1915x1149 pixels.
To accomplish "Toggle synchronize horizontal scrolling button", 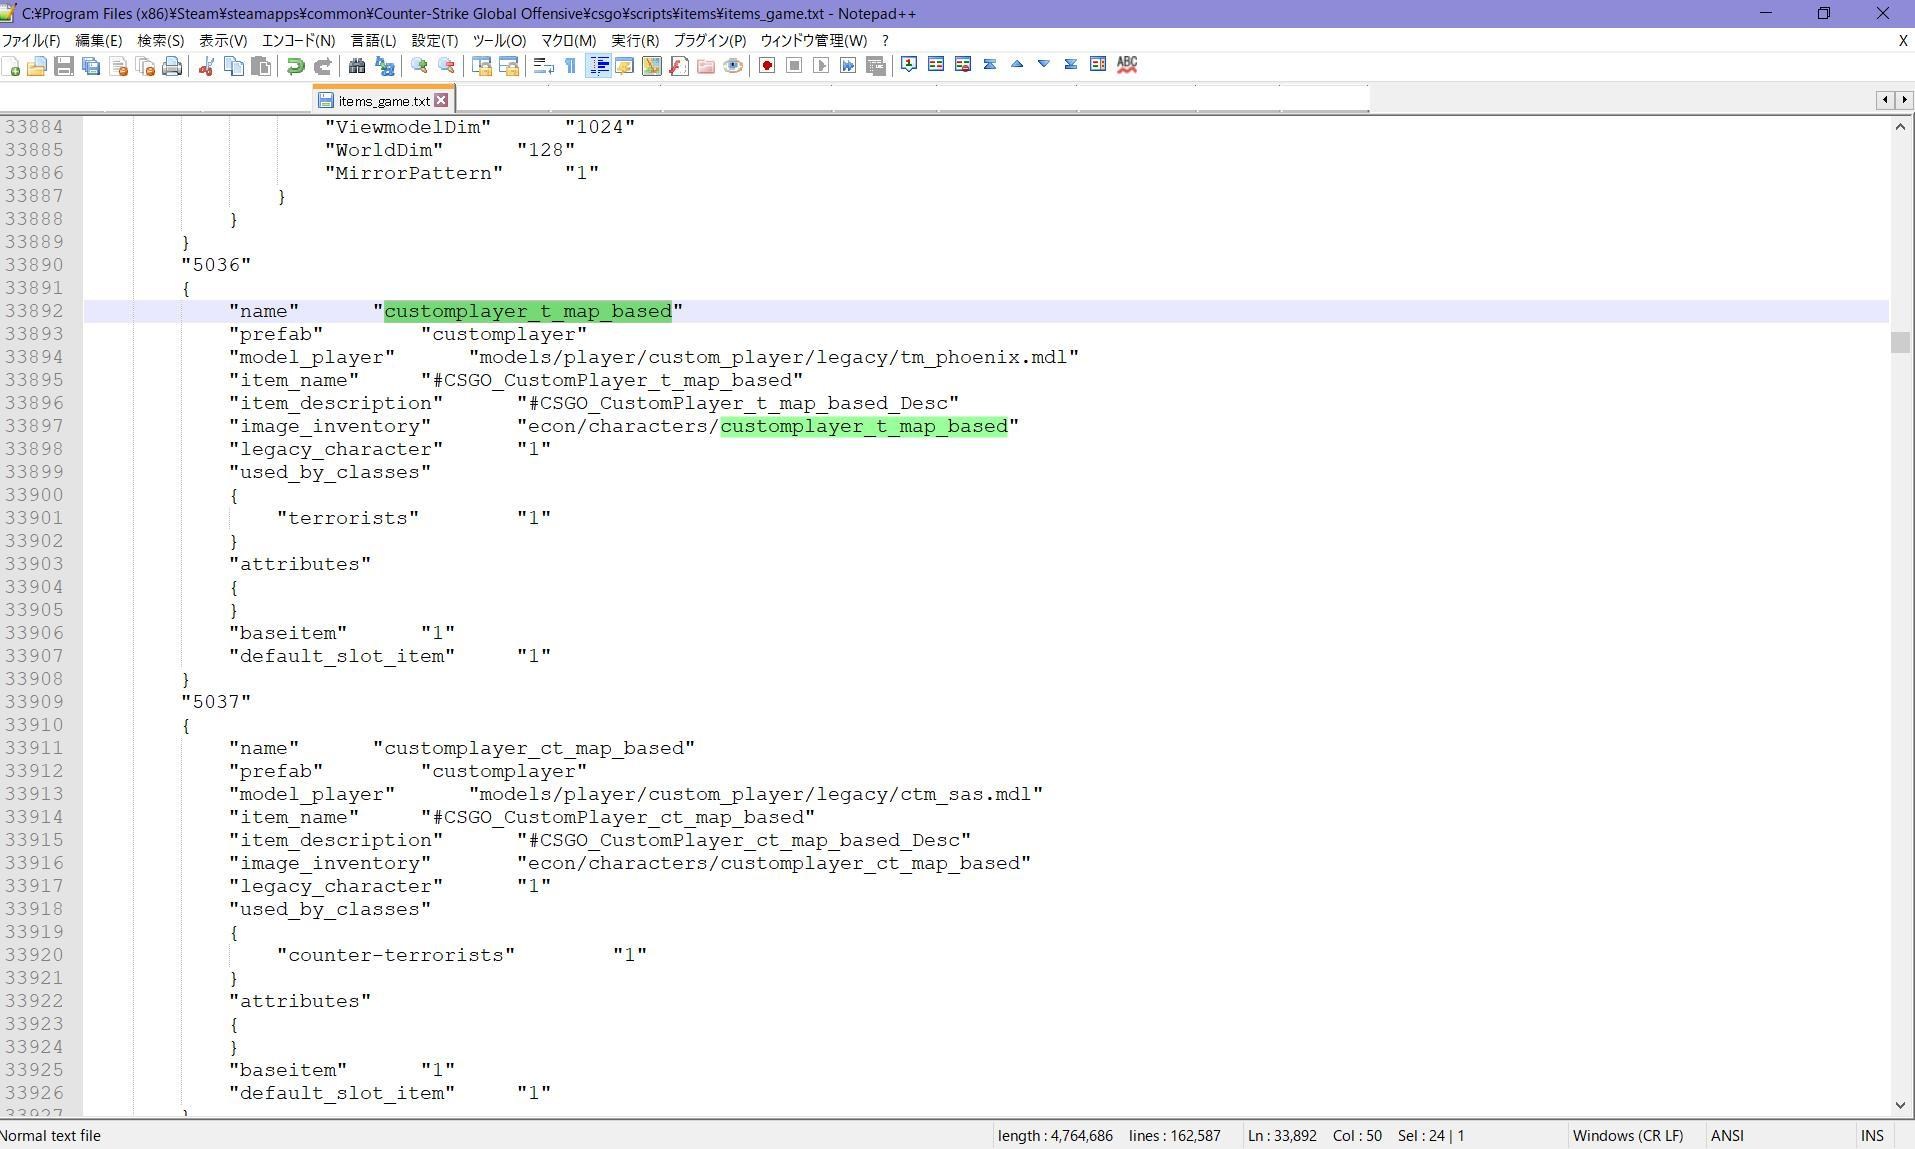I will pos(508,66).
